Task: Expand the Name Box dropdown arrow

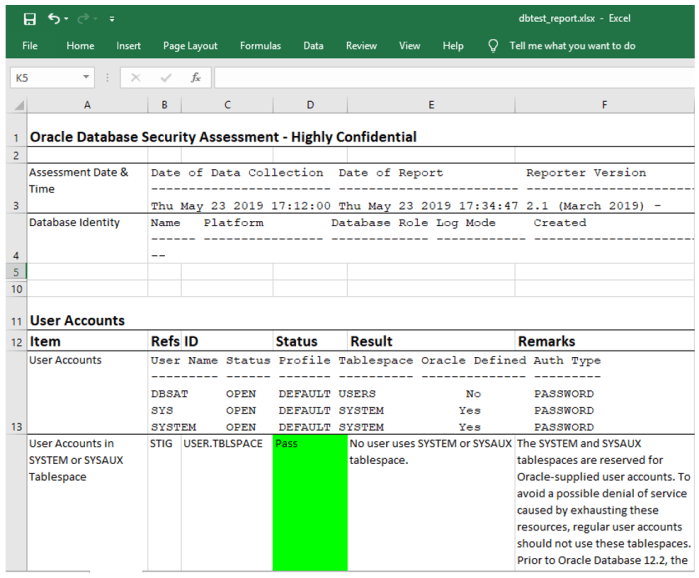Action: pyautogui.click(x=87, y=77)
